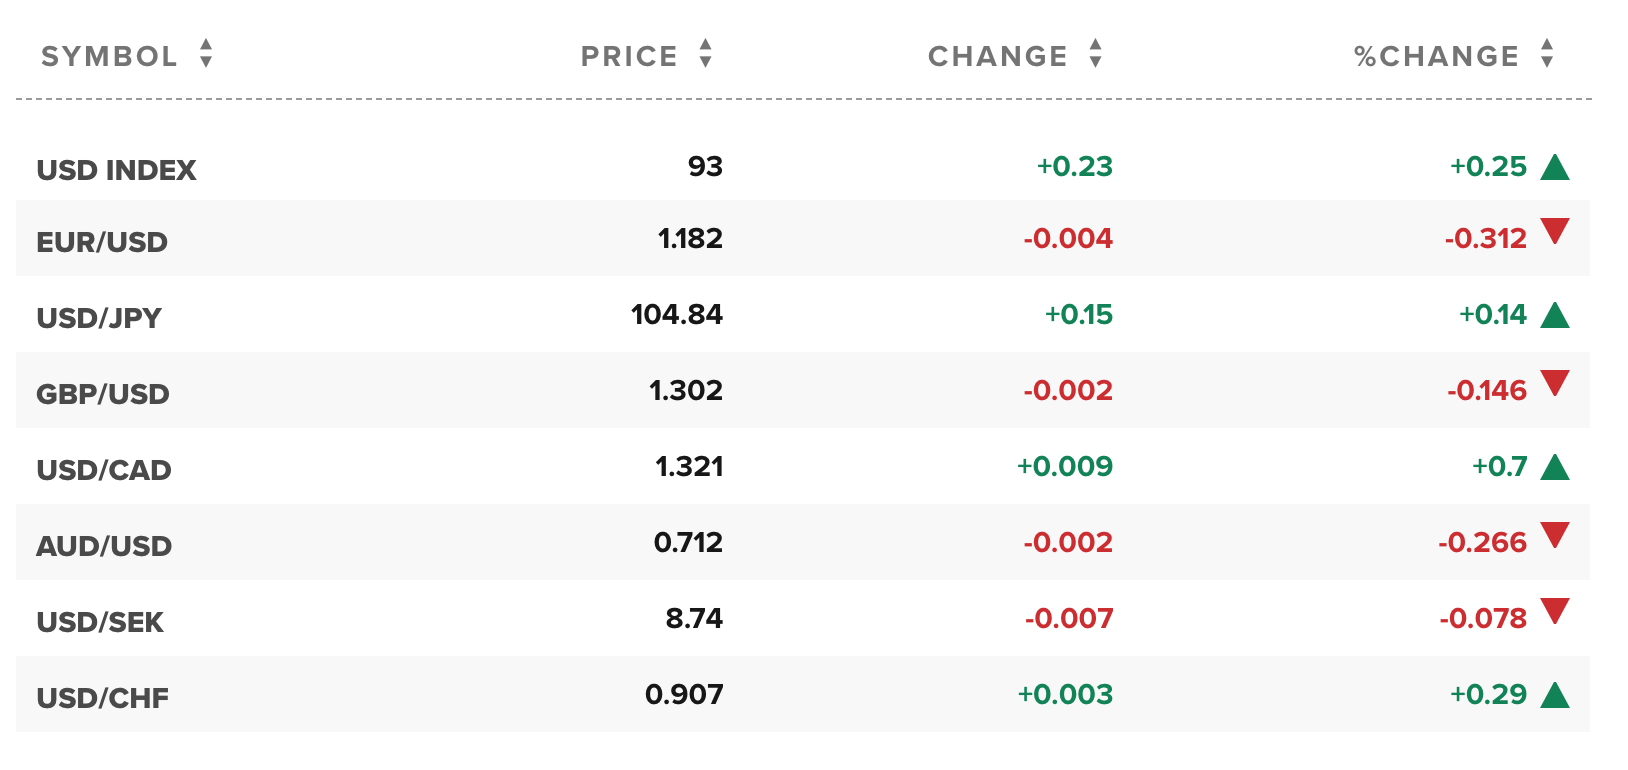Select USD/JPY percent change +0.14

click(1493, 314)
